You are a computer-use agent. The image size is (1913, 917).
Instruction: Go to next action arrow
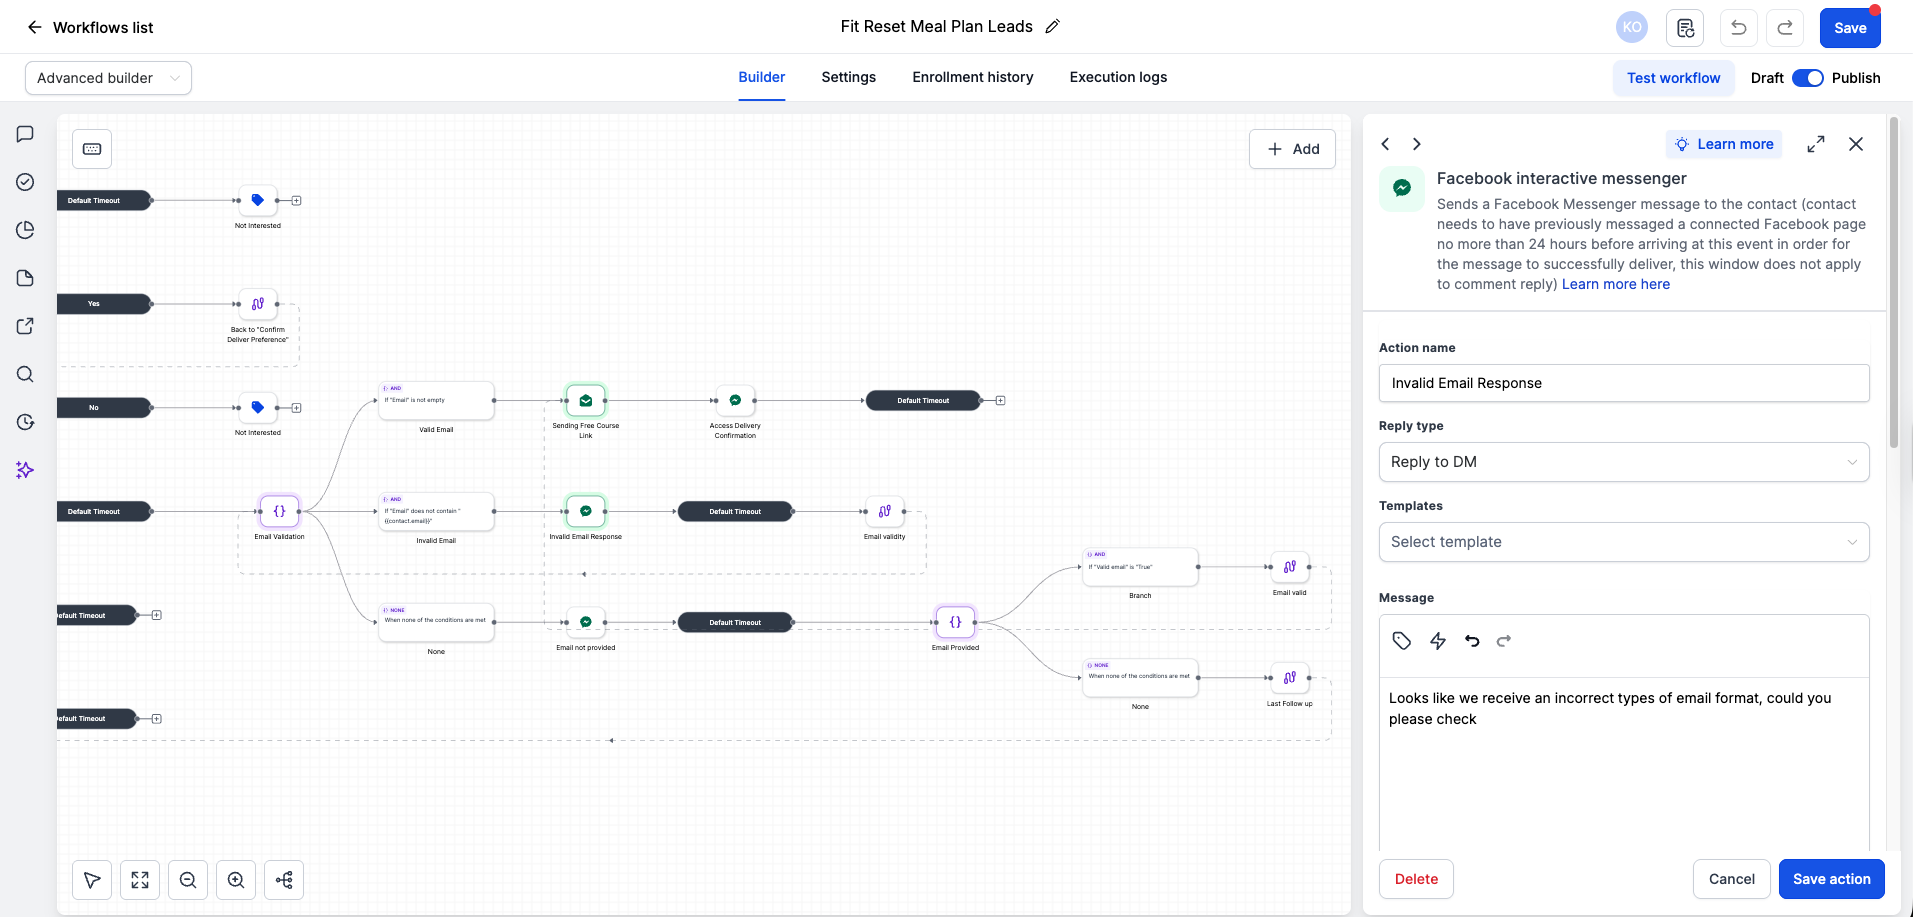coord(1417,144)
